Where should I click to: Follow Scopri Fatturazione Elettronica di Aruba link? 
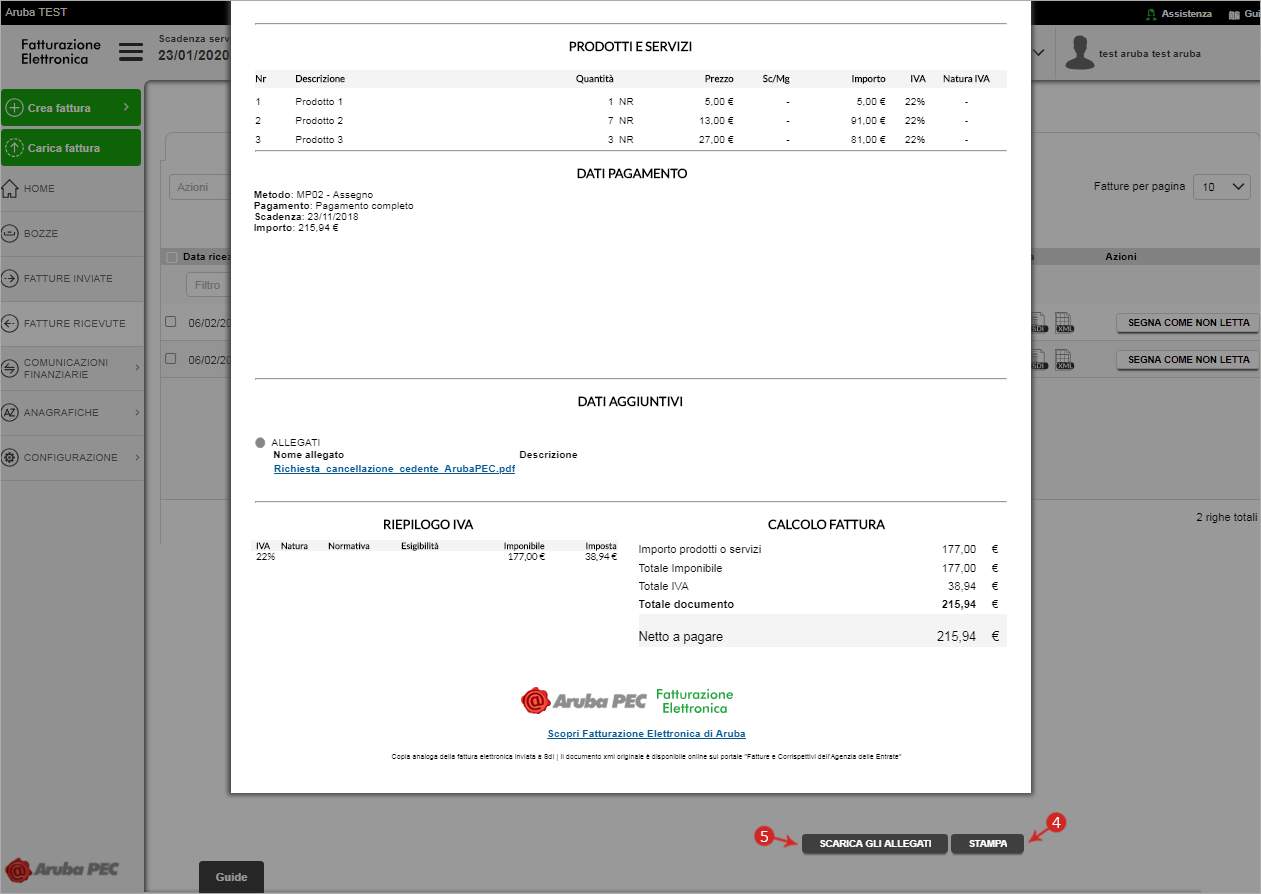coord(646,733)
